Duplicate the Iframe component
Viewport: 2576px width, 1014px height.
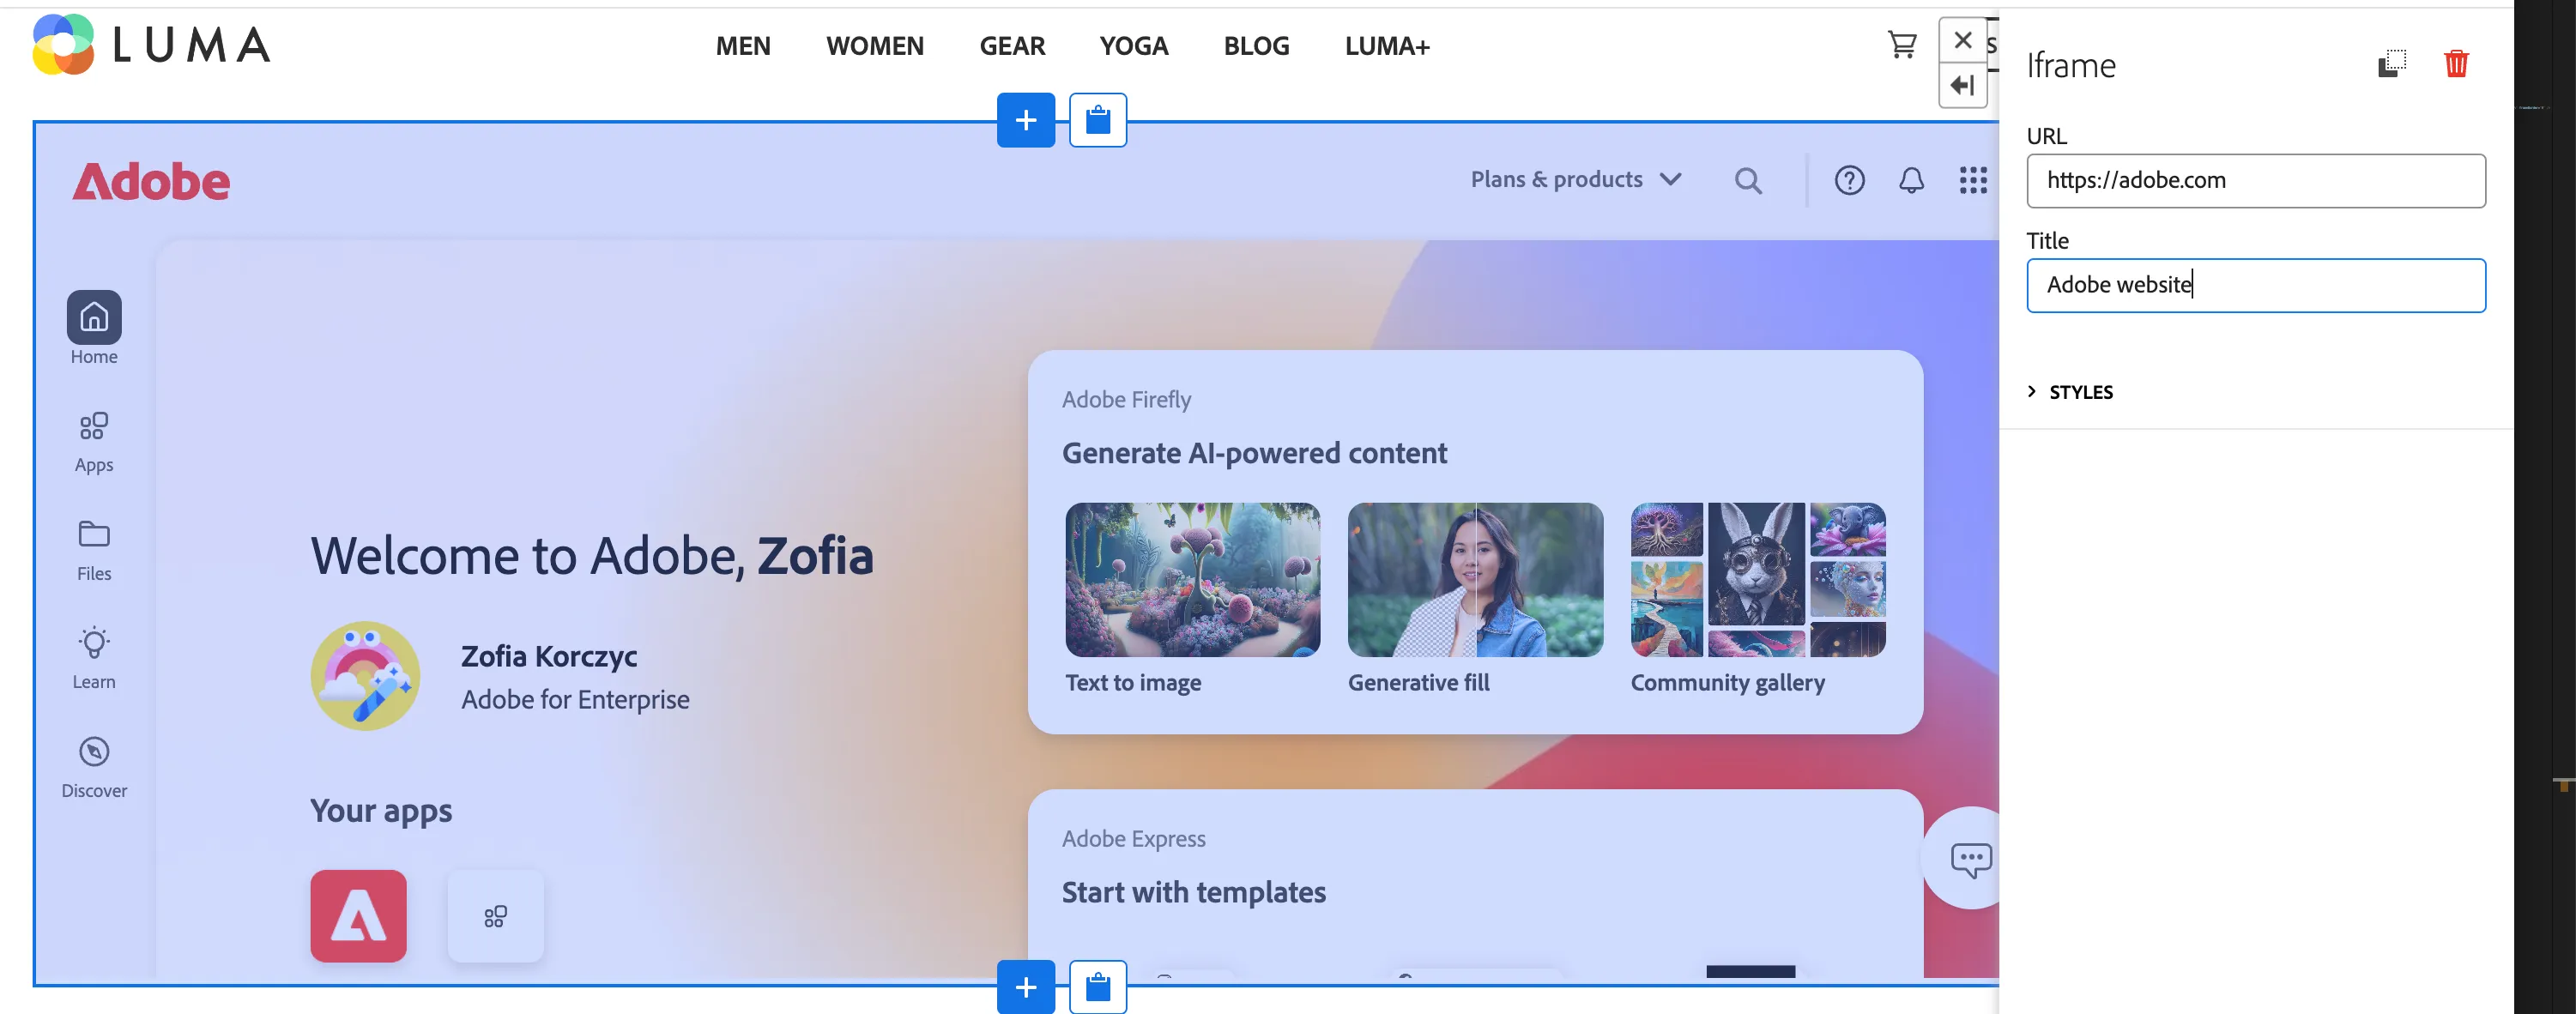click(2391, 64)
